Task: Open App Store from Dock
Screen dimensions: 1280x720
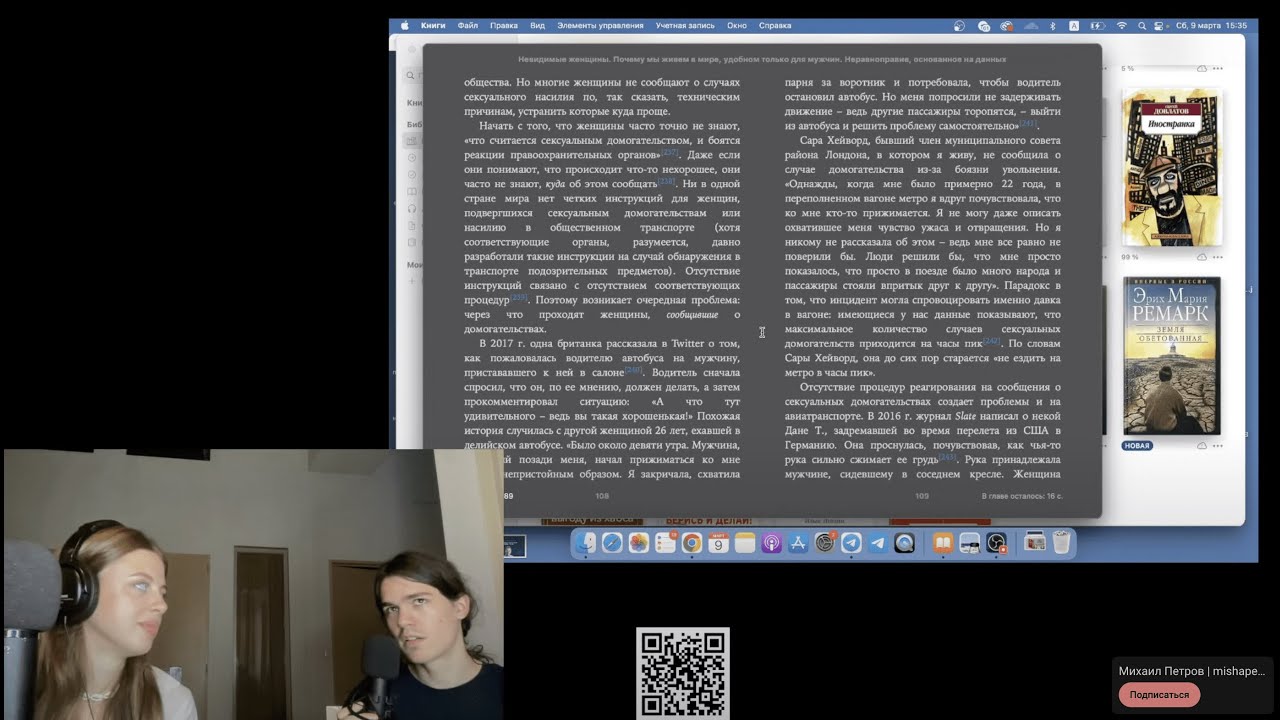Action: click(x=798, y=543)
